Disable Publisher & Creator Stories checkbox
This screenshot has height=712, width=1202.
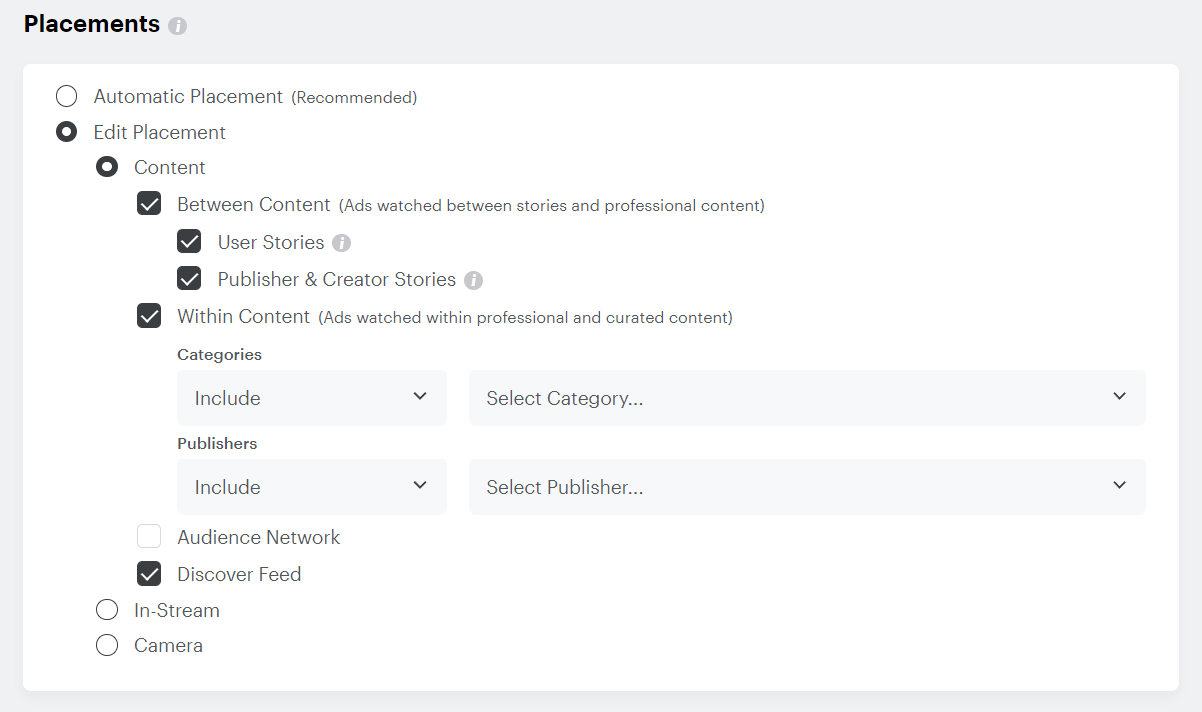(189, 279)
